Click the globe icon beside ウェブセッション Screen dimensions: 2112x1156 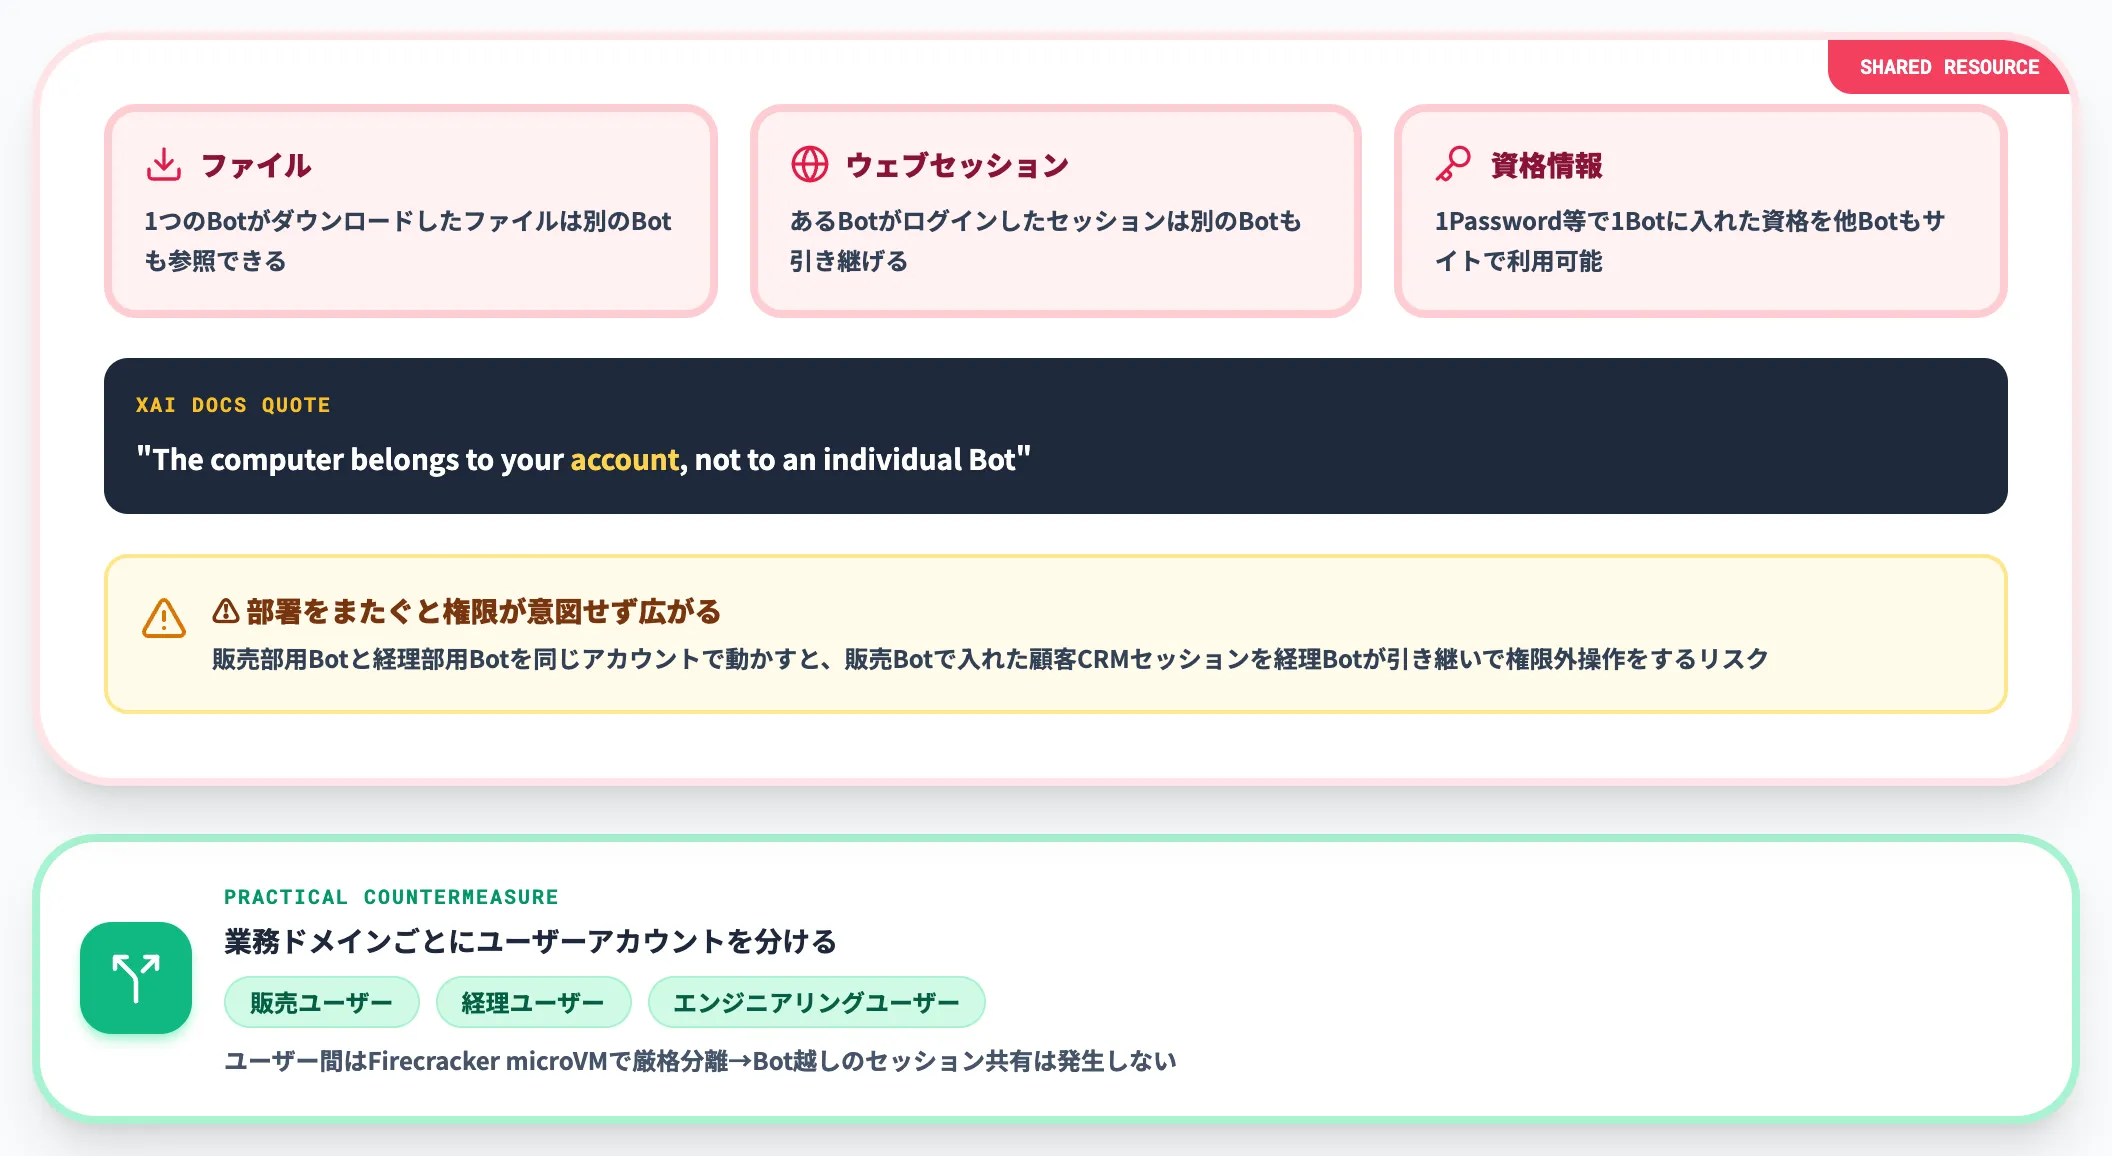pos(810,165)
